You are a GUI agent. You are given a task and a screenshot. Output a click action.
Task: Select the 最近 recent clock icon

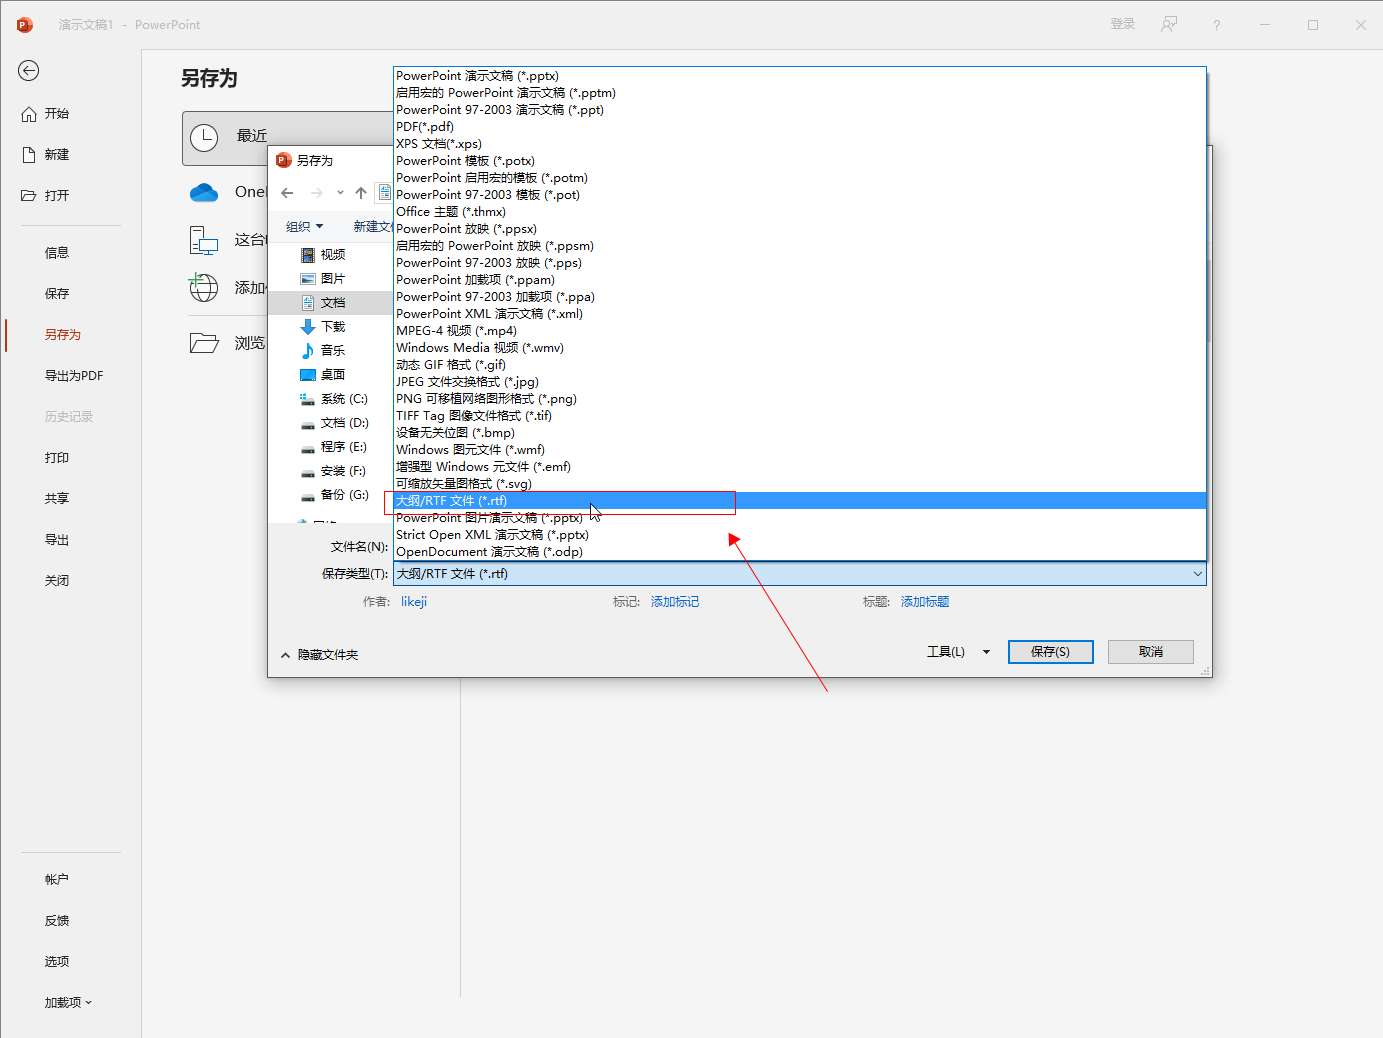(x=204, y=138)
